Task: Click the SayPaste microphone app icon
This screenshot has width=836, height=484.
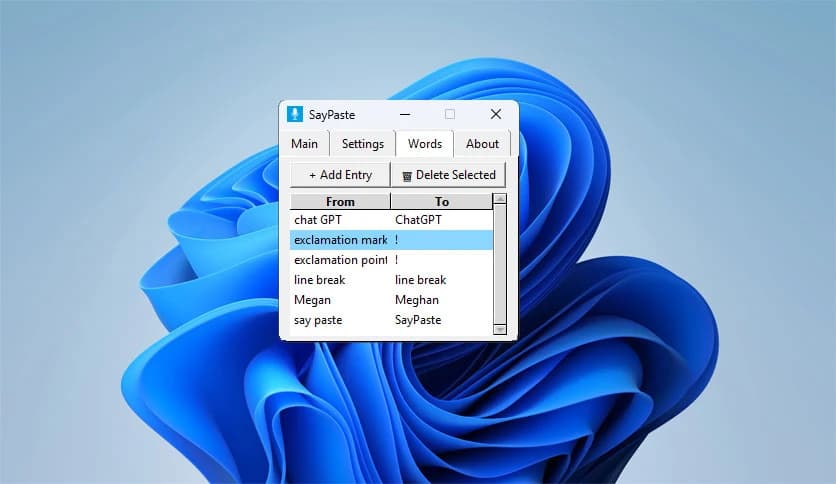Action: point(295,114)
